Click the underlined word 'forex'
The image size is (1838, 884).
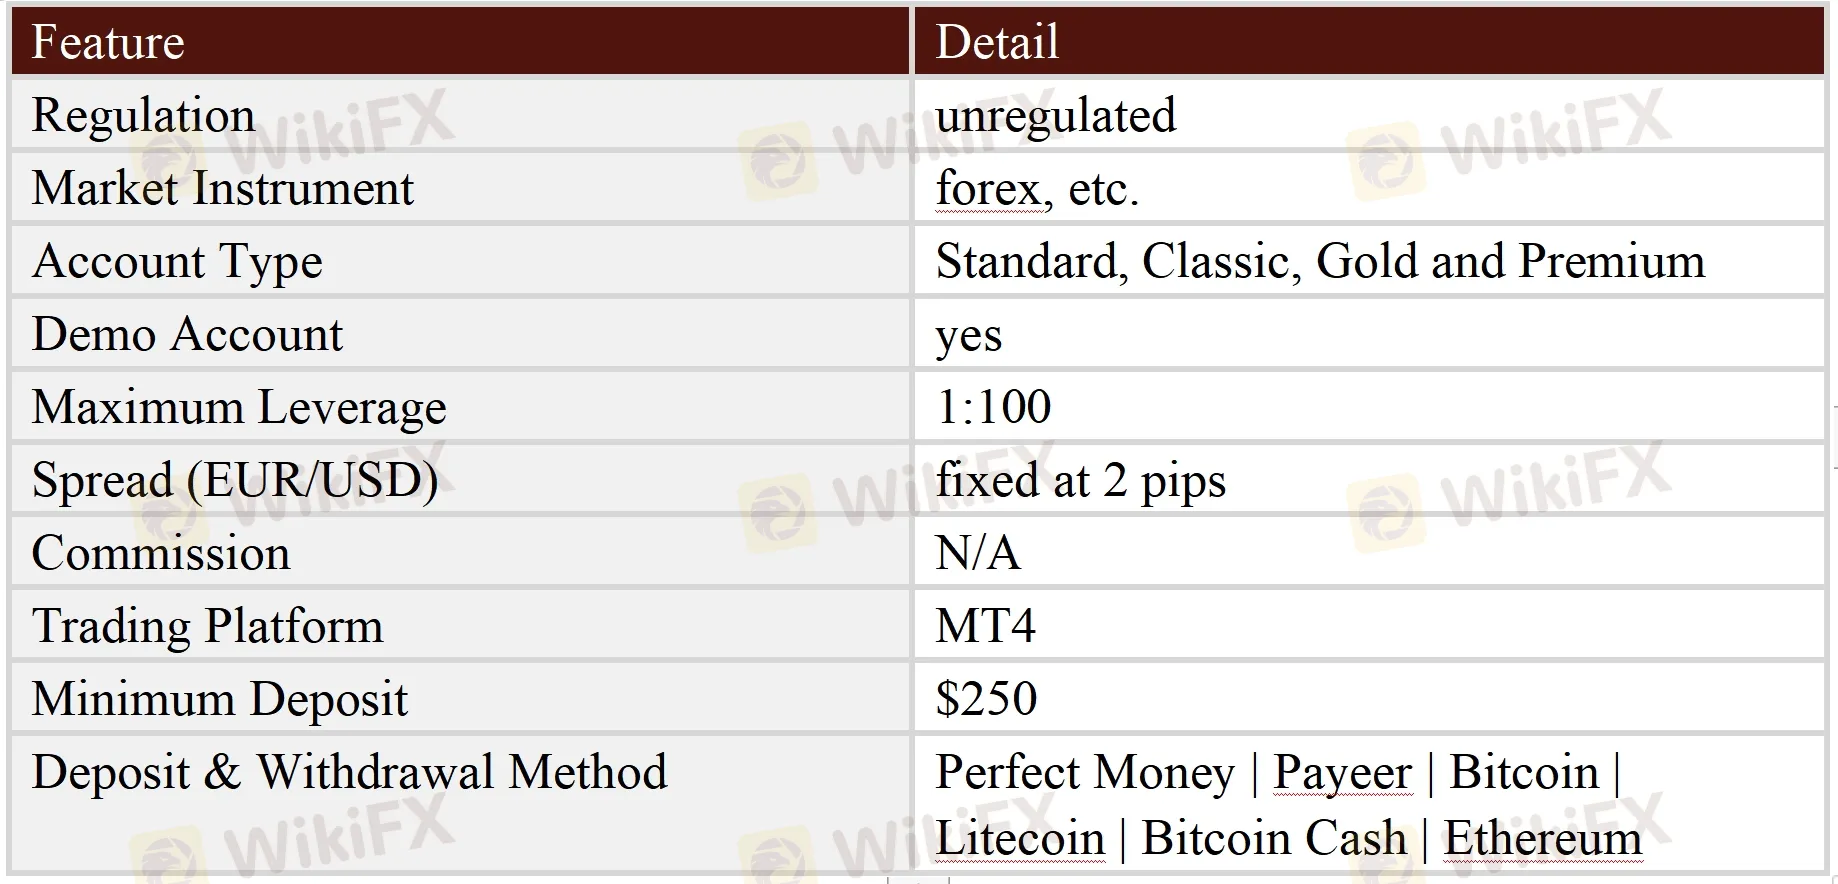[x=988, y=188]
